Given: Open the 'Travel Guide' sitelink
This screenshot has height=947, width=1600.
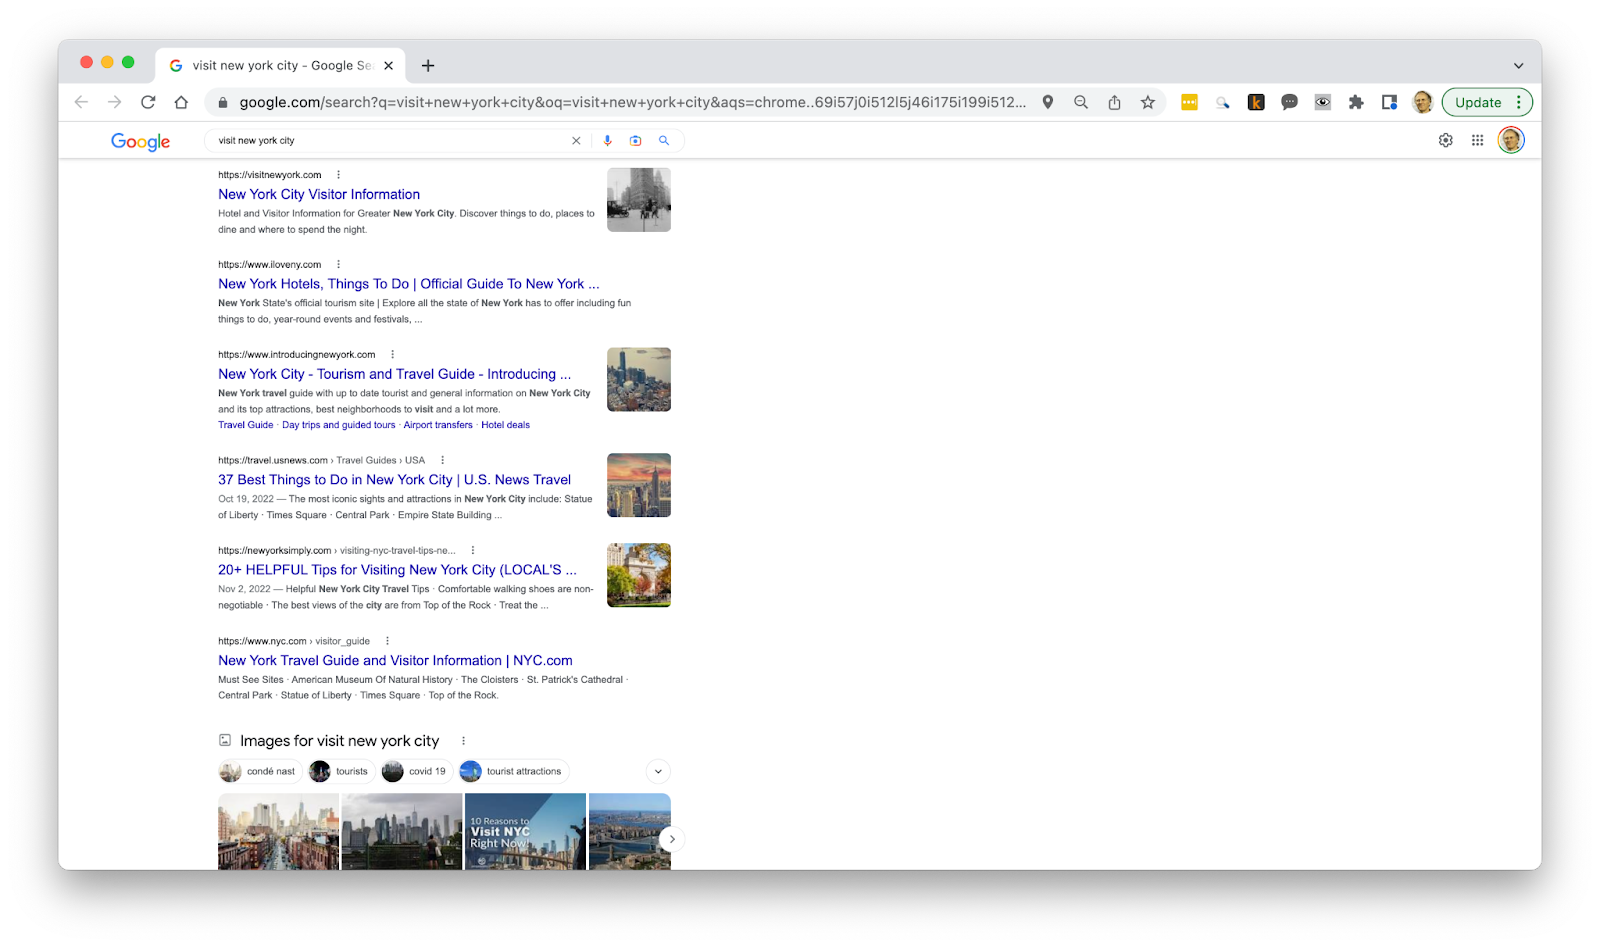Looking at the screenshot, I should click(246, 425).
